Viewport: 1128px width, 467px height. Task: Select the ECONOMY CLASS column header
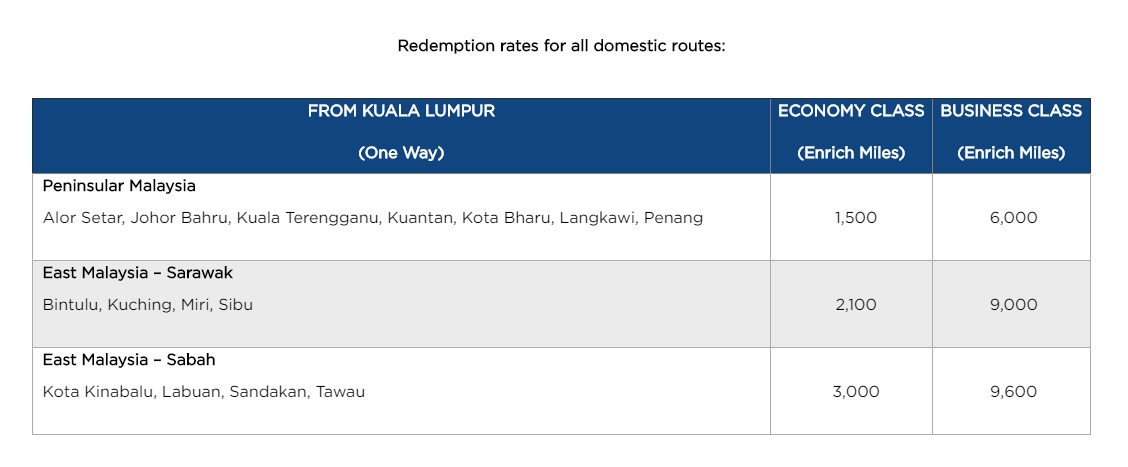[851, 111]
